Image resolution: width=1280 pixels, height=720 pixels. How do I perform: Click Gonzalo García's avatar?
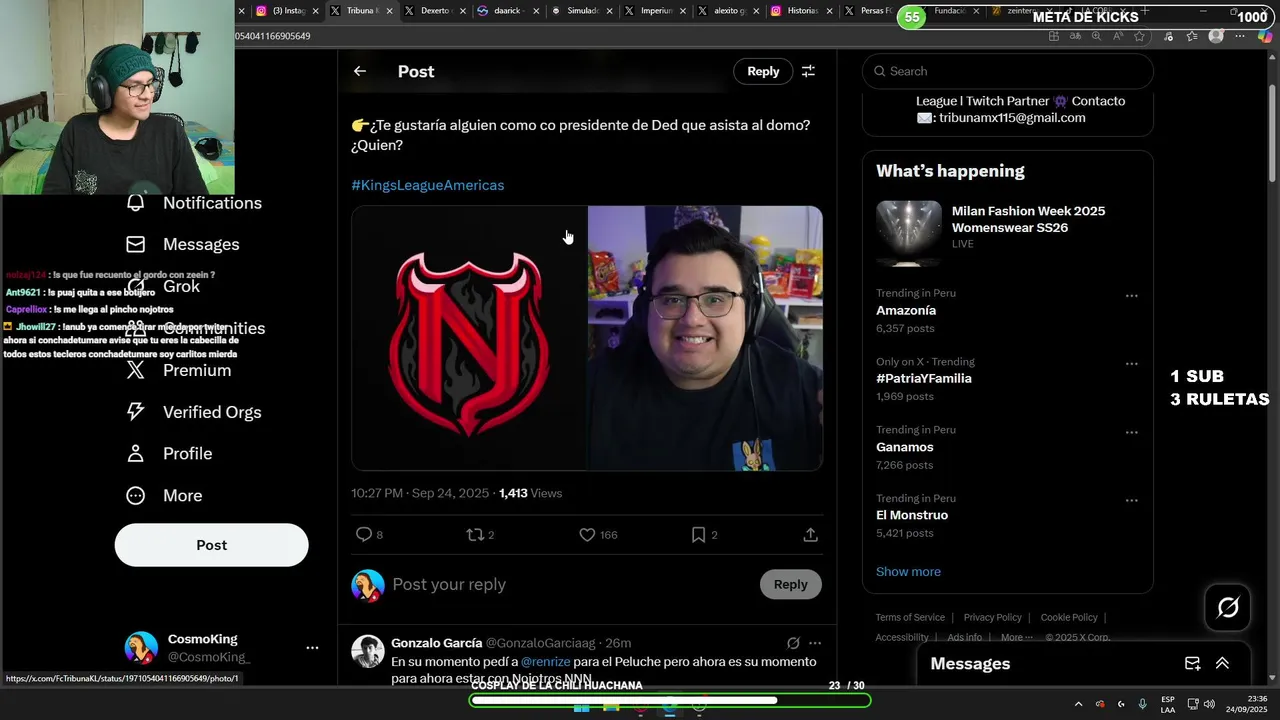click(x=368, y=651)
